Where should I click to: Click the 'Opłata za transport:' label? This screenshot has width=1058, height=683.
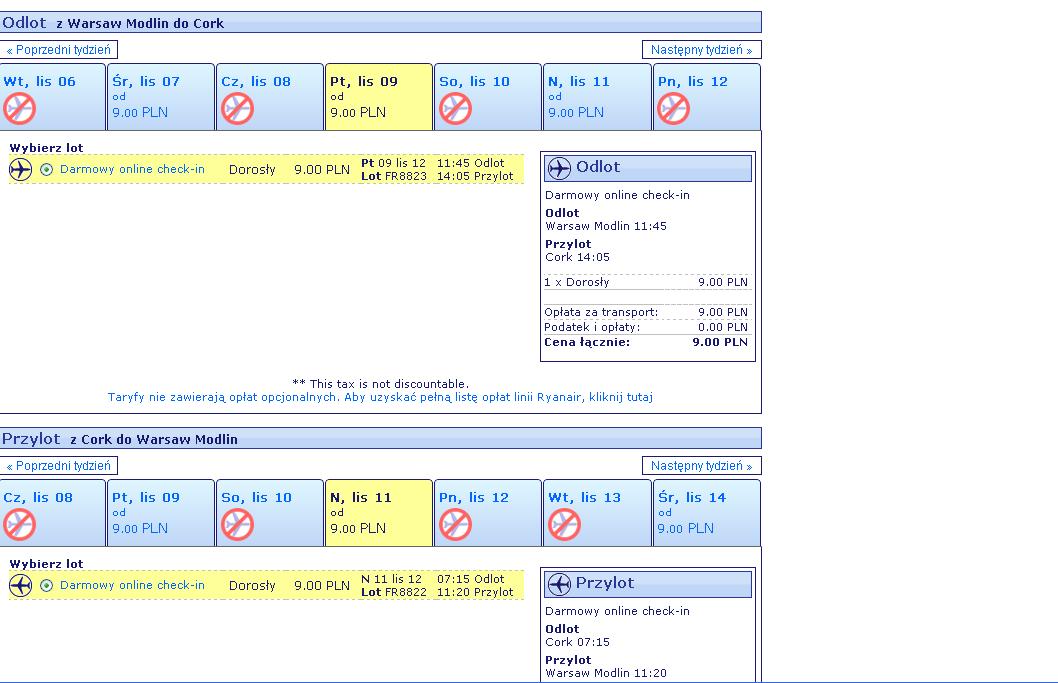click(x=601, y=312)
